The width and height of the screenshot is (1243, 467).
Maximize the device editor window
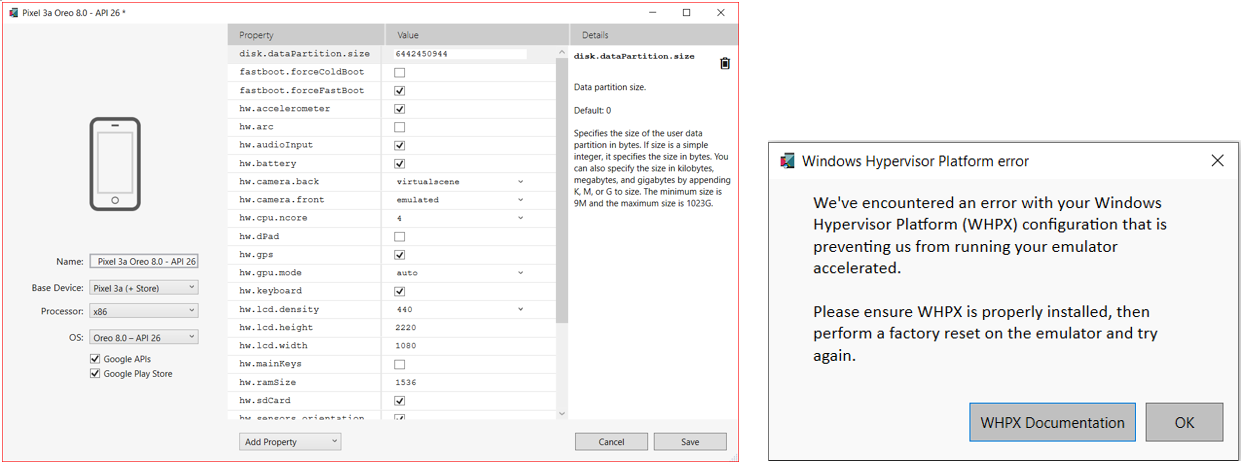tap(686, 13)
